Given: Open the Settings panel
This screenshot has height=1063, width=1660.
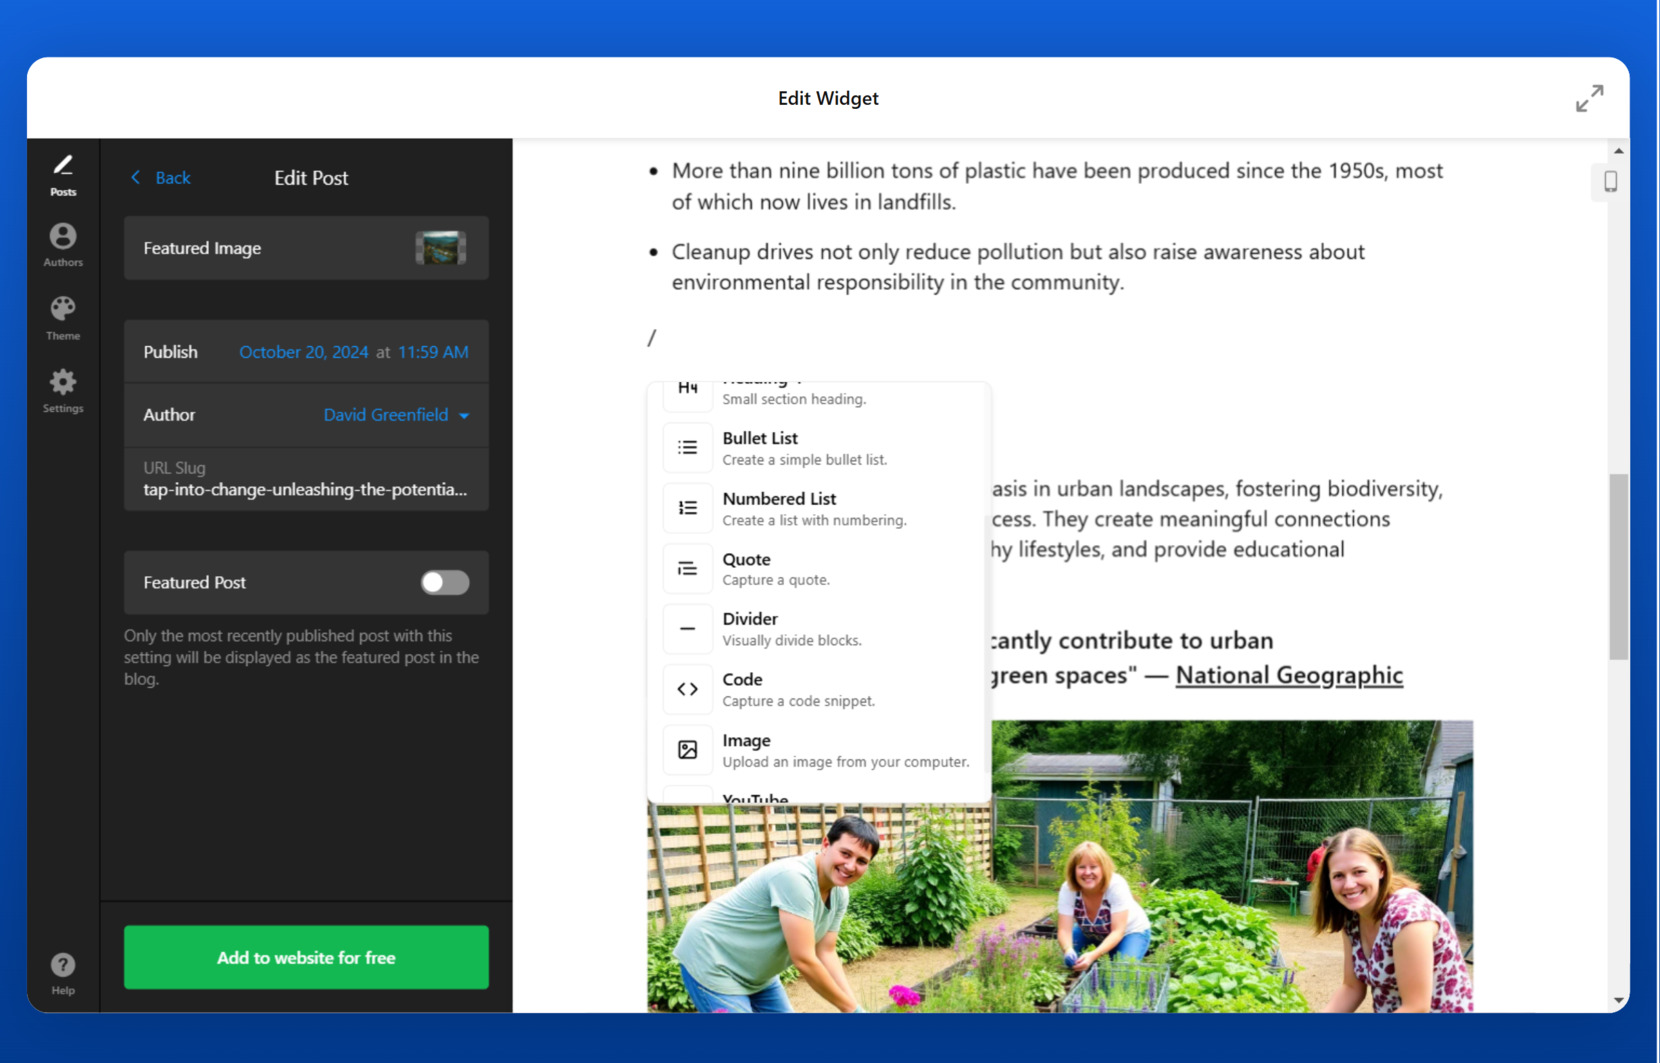Looking at the screenshot, I should [63, 382].
